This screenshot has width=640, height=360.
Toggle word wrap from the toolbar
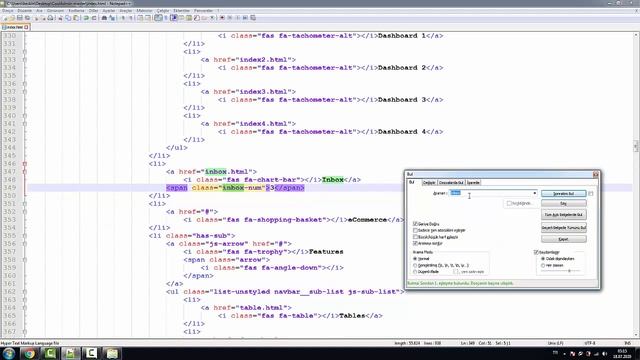158,18
